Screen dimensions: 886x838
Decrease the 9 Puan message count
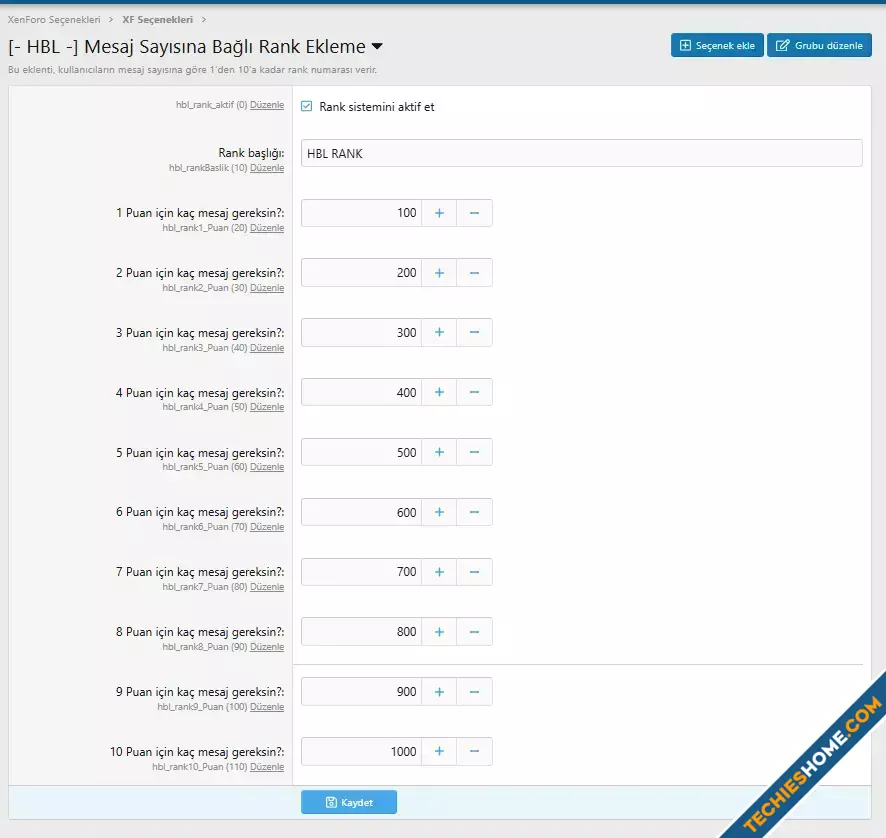click(475, 692)
